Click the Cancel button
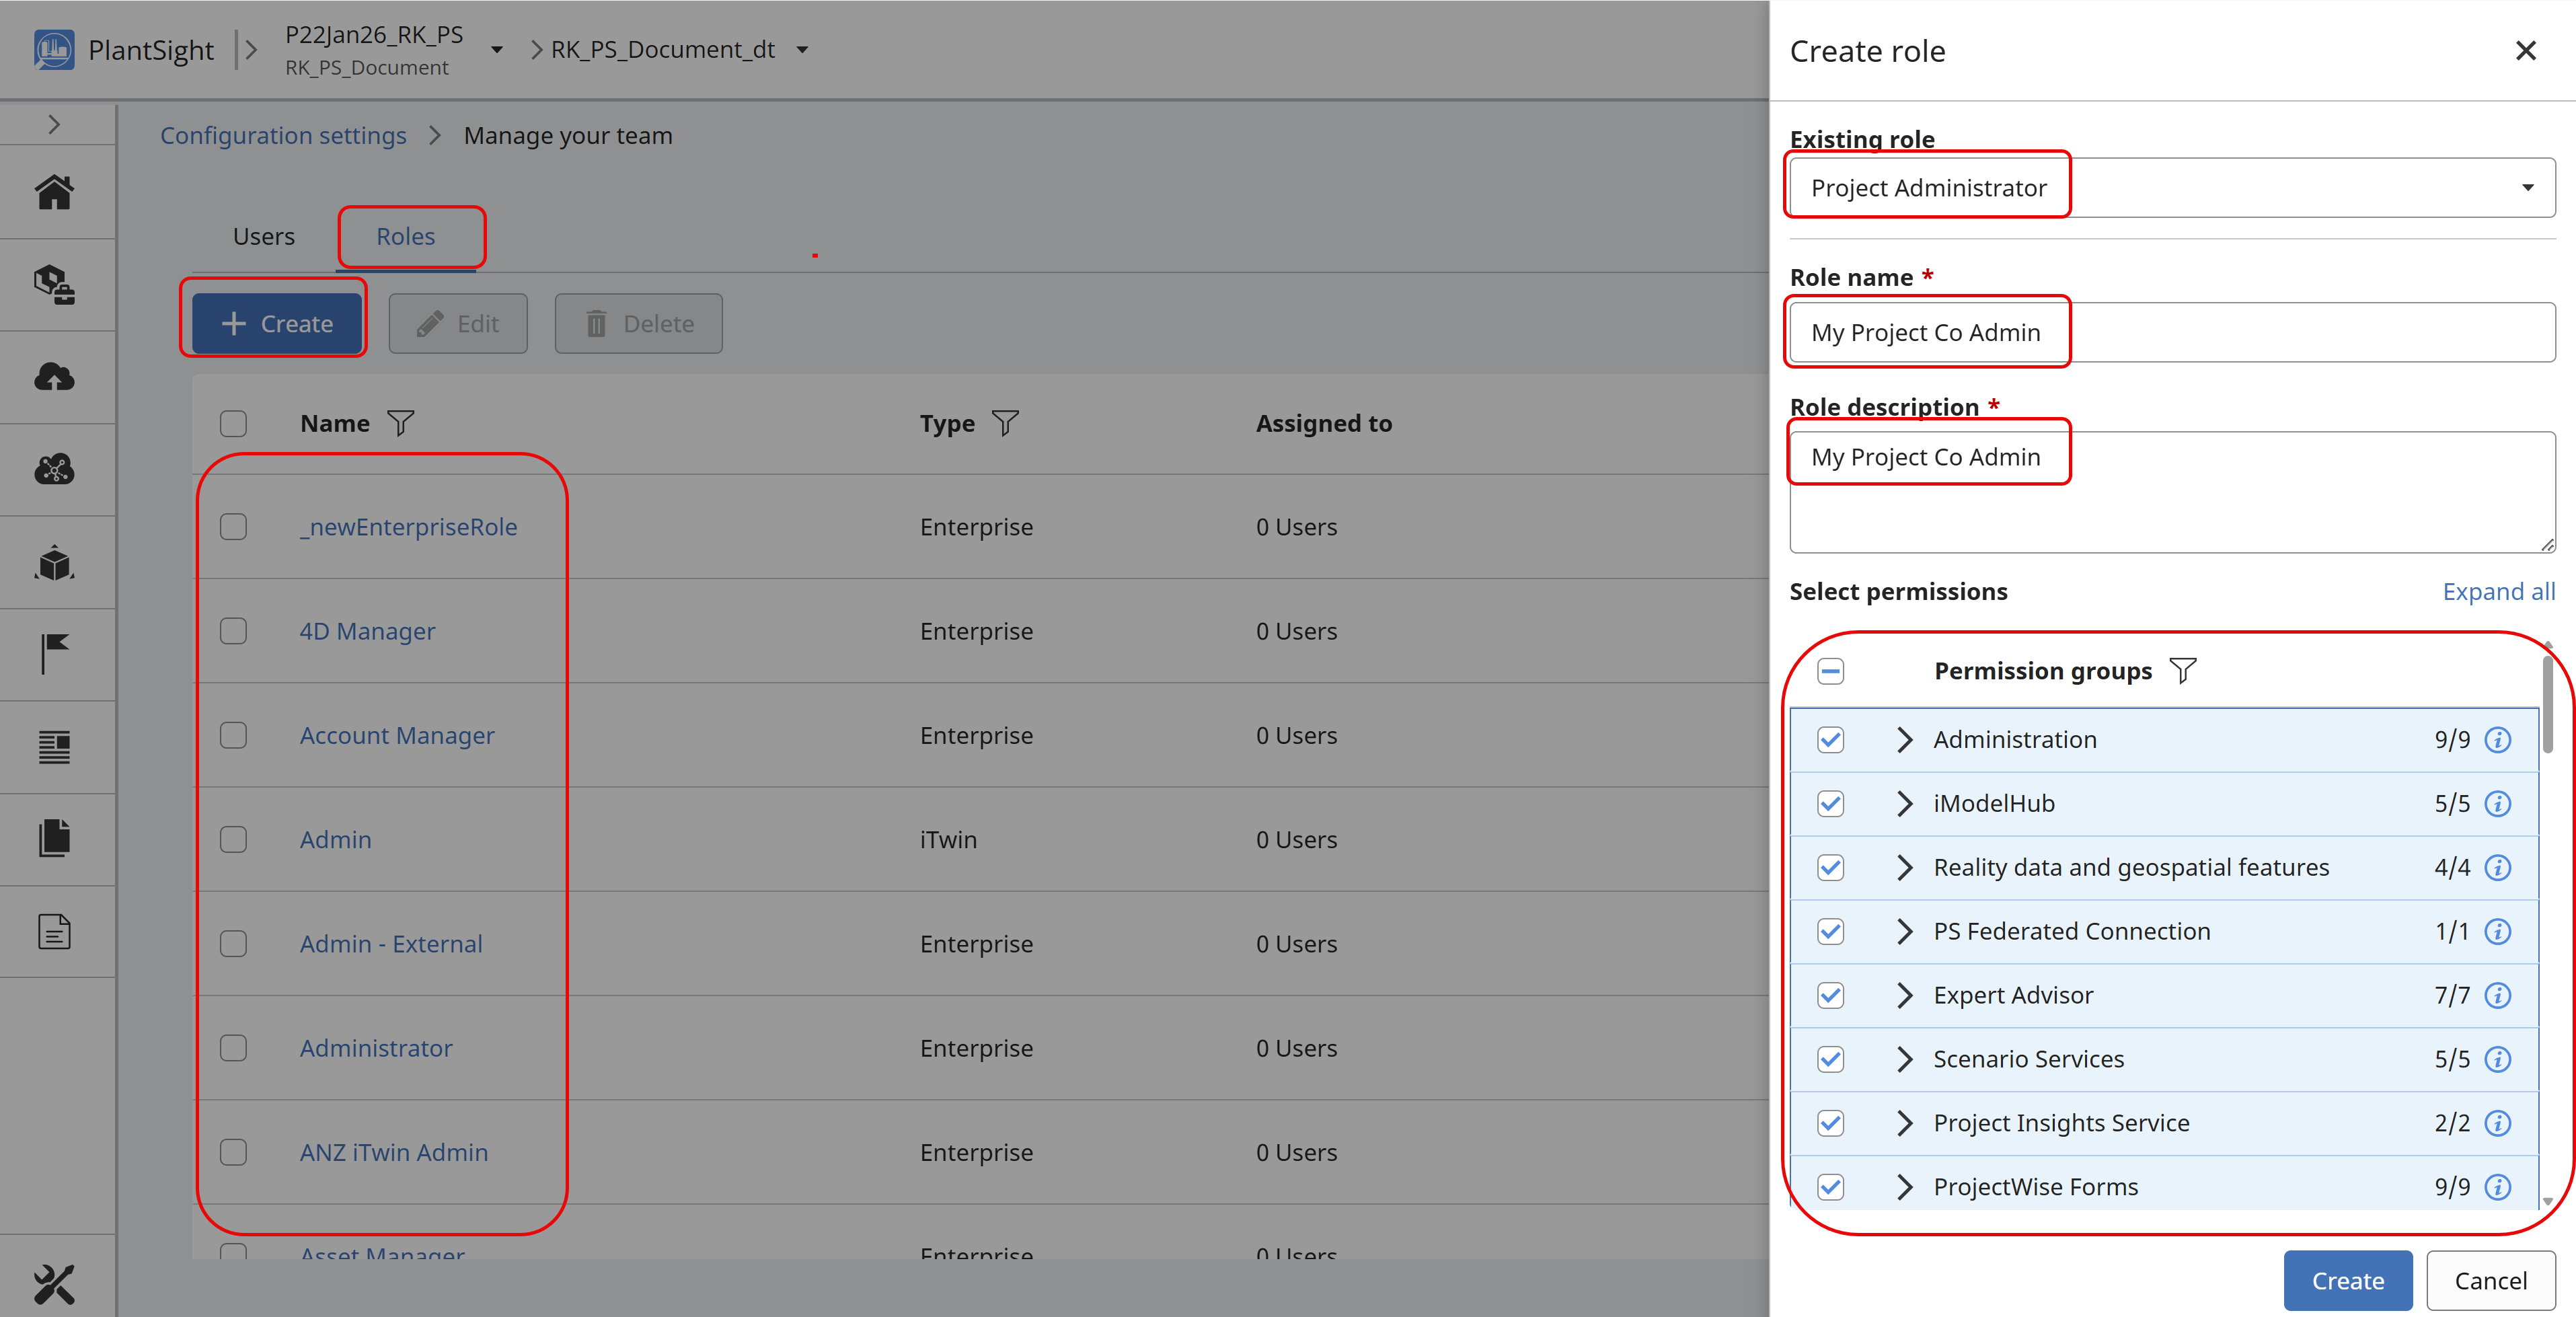 click(x=2490, y=1281)
